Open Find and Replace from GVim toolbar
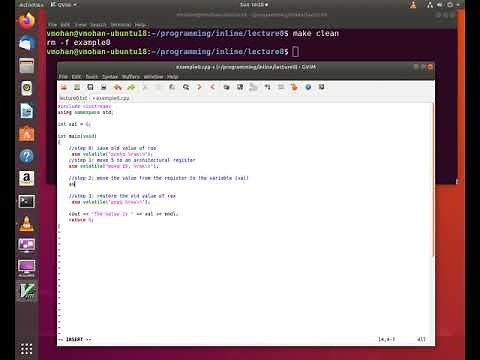480x360 pixels. coord(186,87)
